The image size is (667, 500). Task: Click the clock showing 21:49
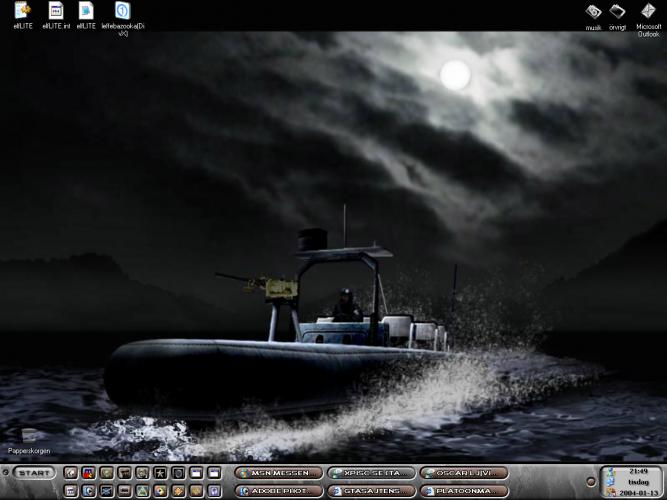638,470
